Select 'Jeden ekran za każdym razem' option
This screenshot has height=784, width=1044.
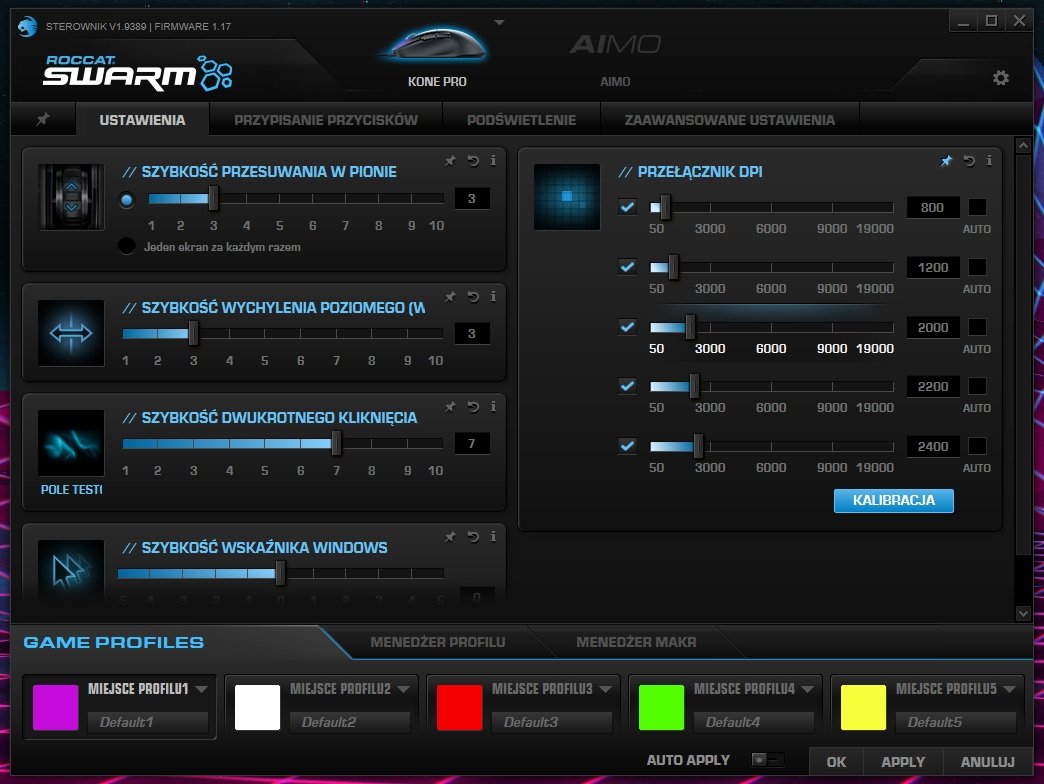[127, 246]
